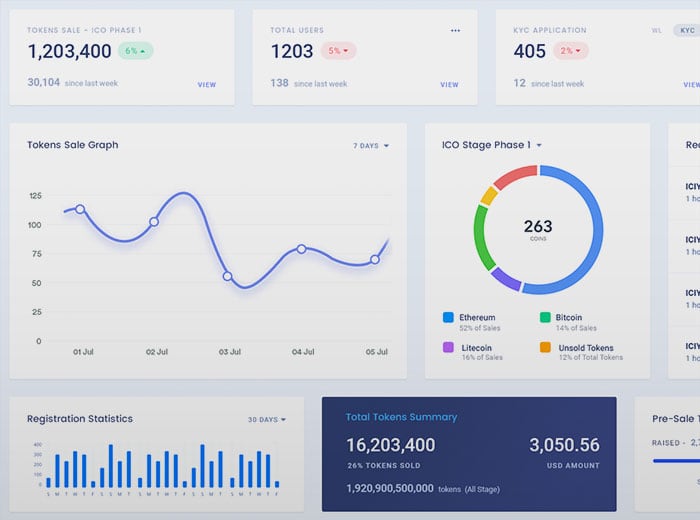700x520 pixels.
Task: Click the Total Tokens Summary heading
Action: point(401,417)
